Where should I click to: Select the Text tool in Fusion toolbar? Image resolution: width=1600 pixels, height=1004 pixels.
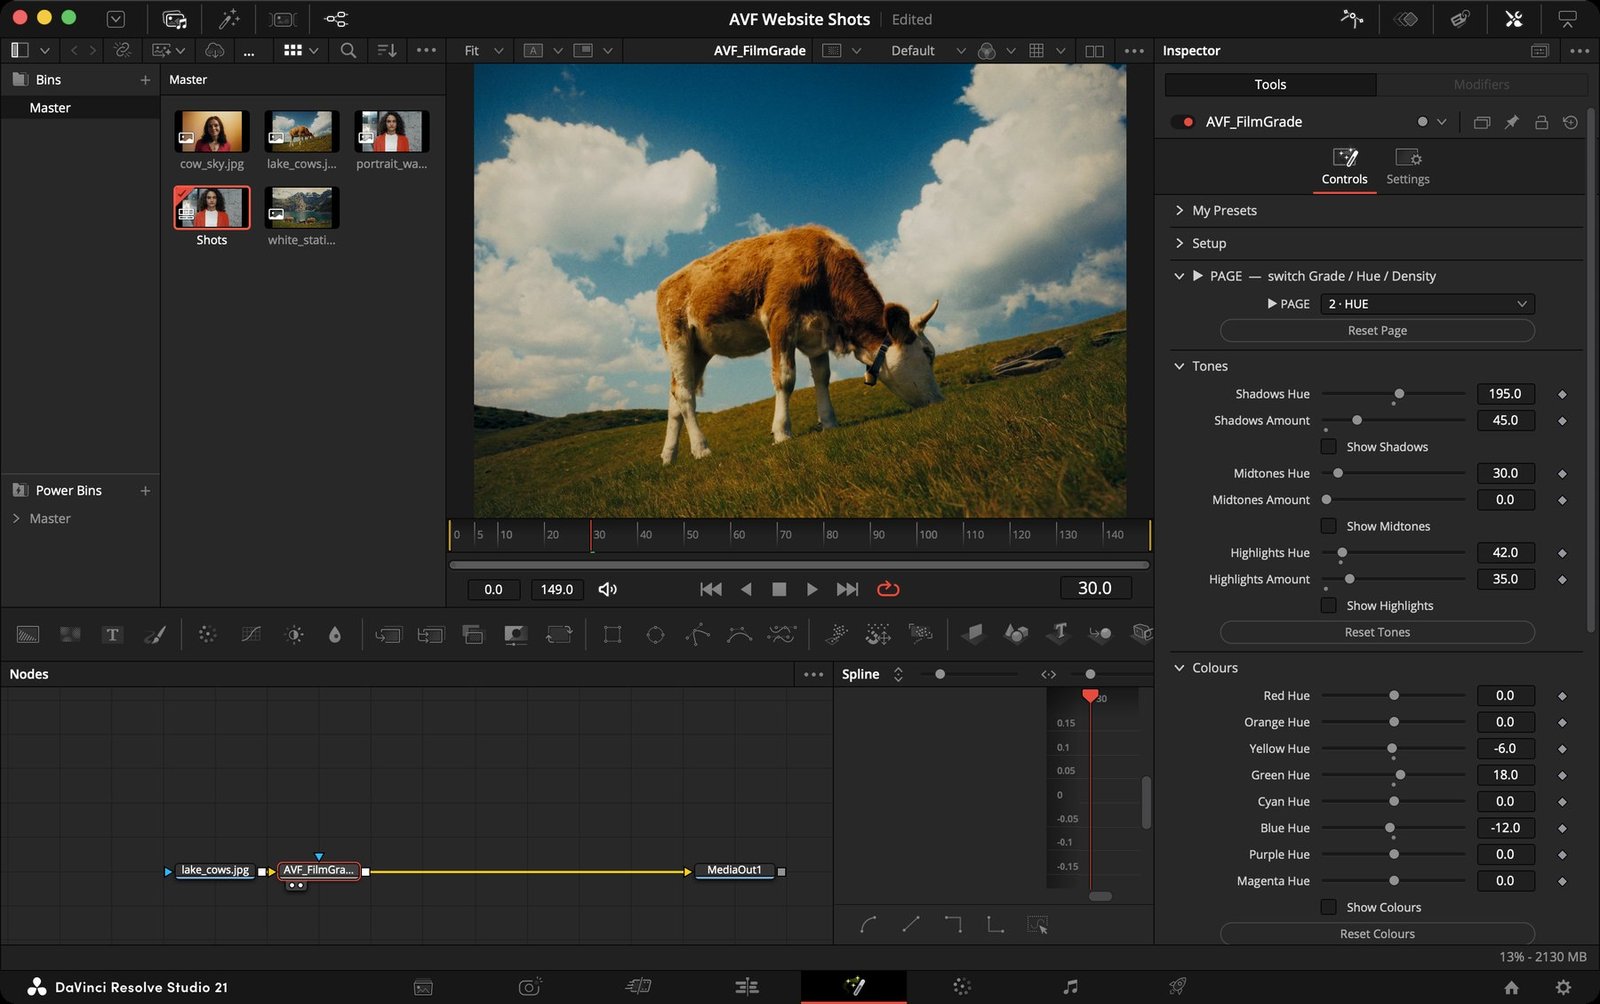coord(112,634)
